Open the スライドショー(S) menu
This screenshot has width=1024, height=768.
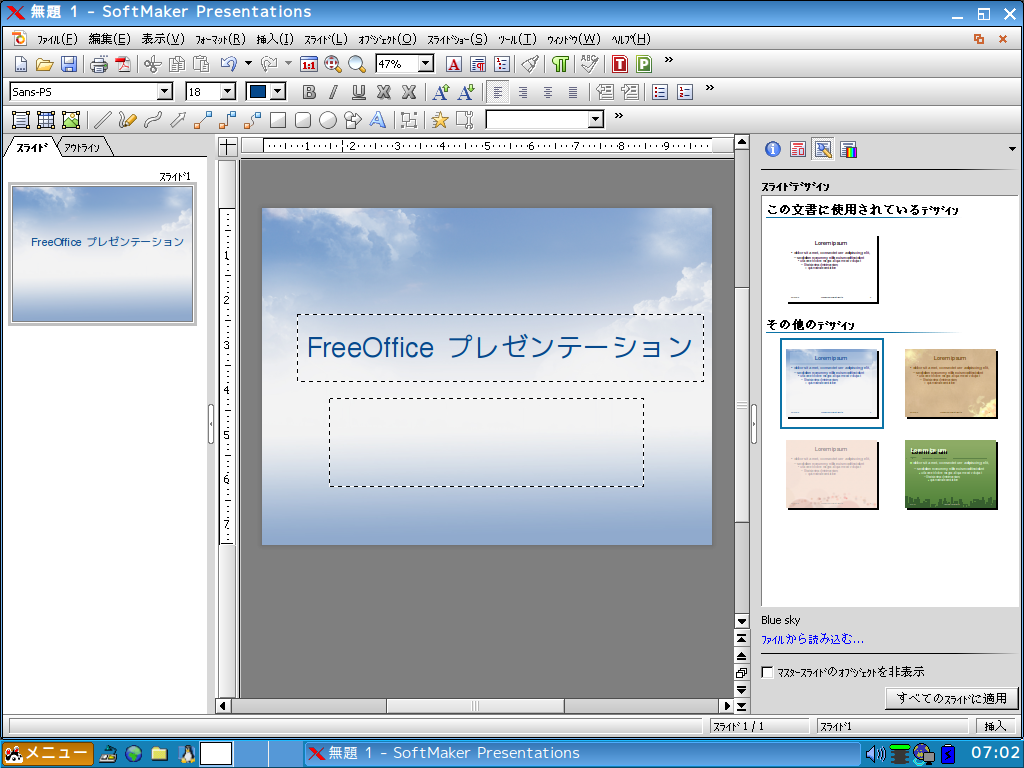457,39
